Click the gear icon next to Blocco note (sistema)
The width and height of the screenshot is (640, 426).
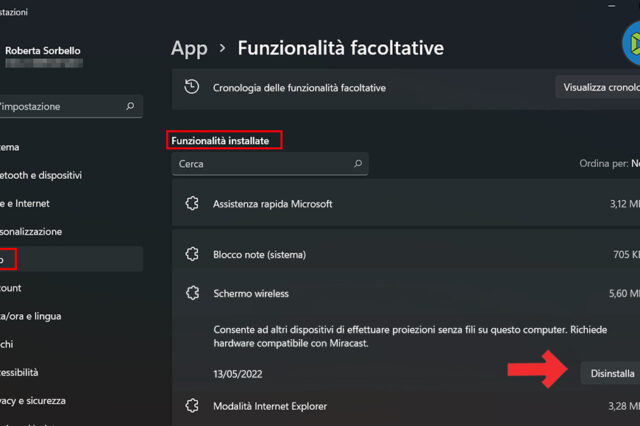pyautogui.click(x=193, y=254)
